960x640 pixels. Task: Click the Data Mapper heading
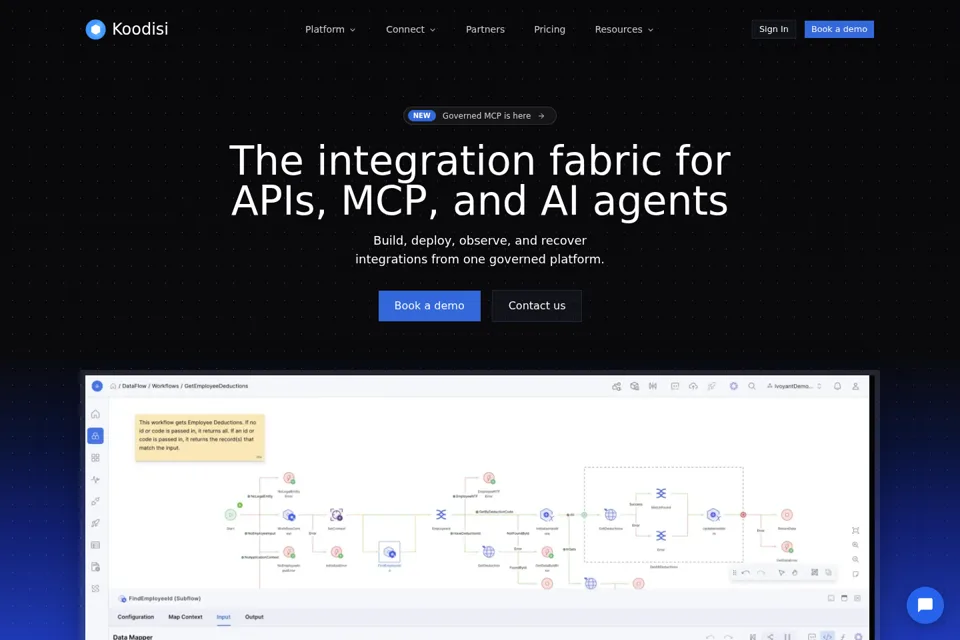pos(132,636)
